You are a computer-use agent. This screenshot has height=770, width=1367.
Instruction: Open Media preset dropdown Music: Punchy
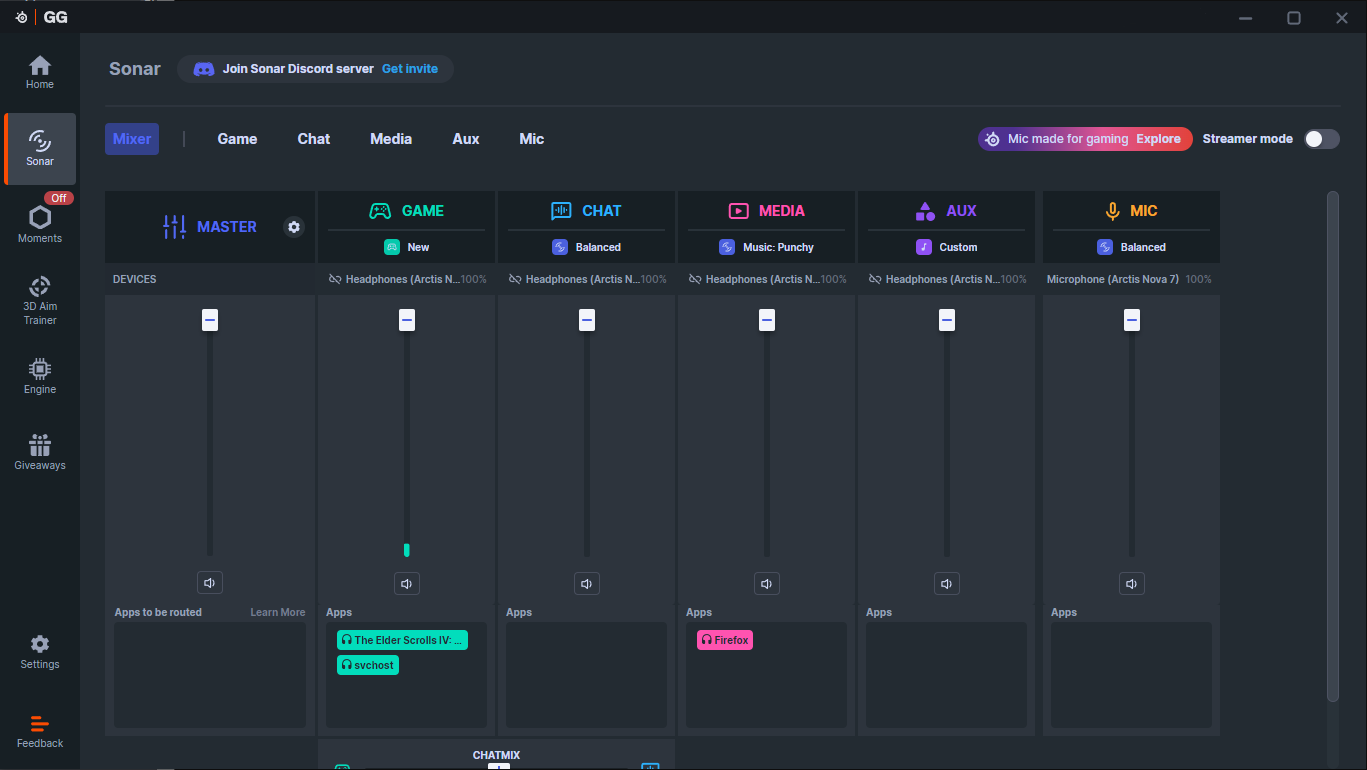tap(767, 247)
